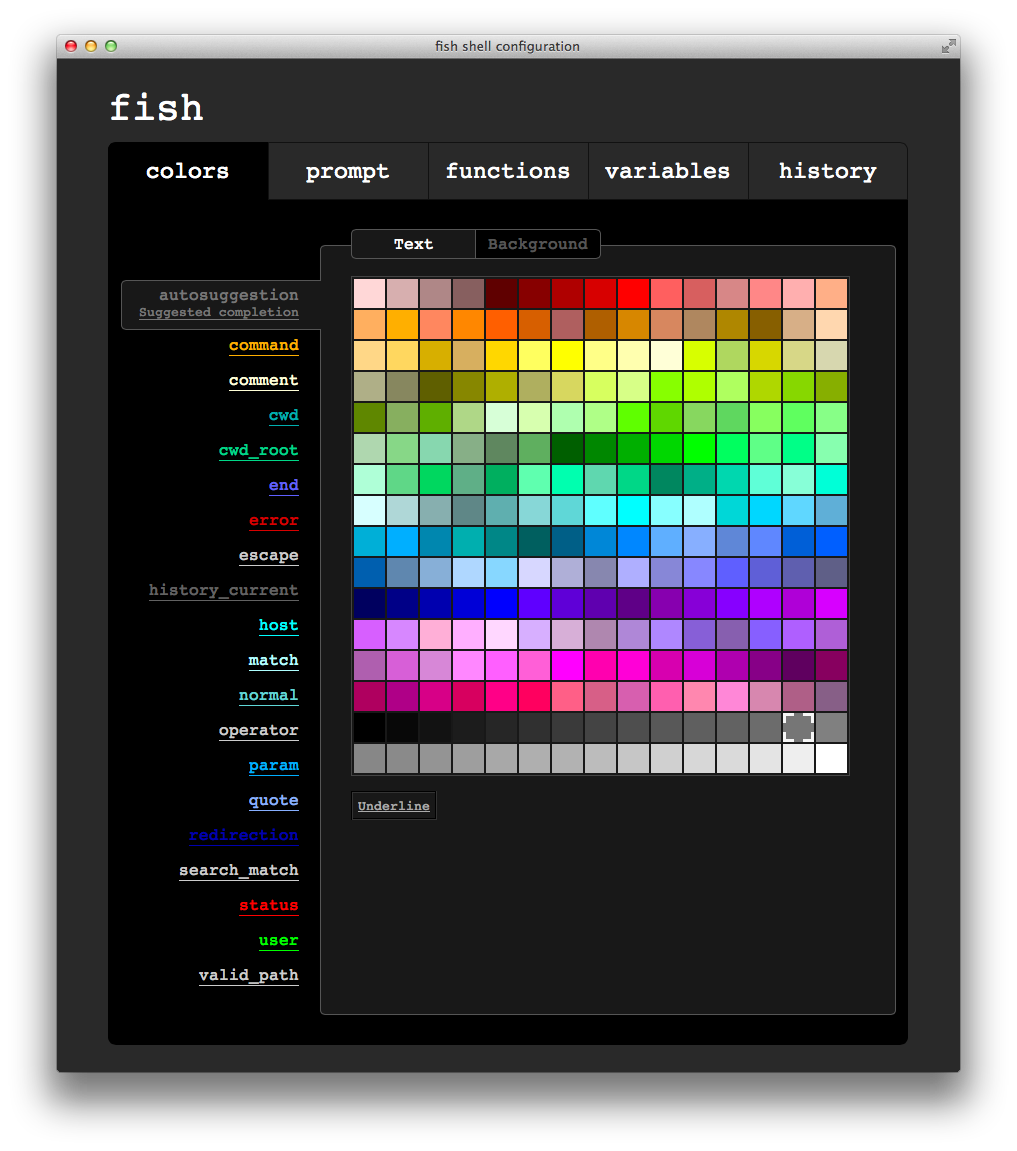Select the autosuggestion color setting
This screenshot has height=1151, width=1017.
pyautogui.click(x=220, y=304)
